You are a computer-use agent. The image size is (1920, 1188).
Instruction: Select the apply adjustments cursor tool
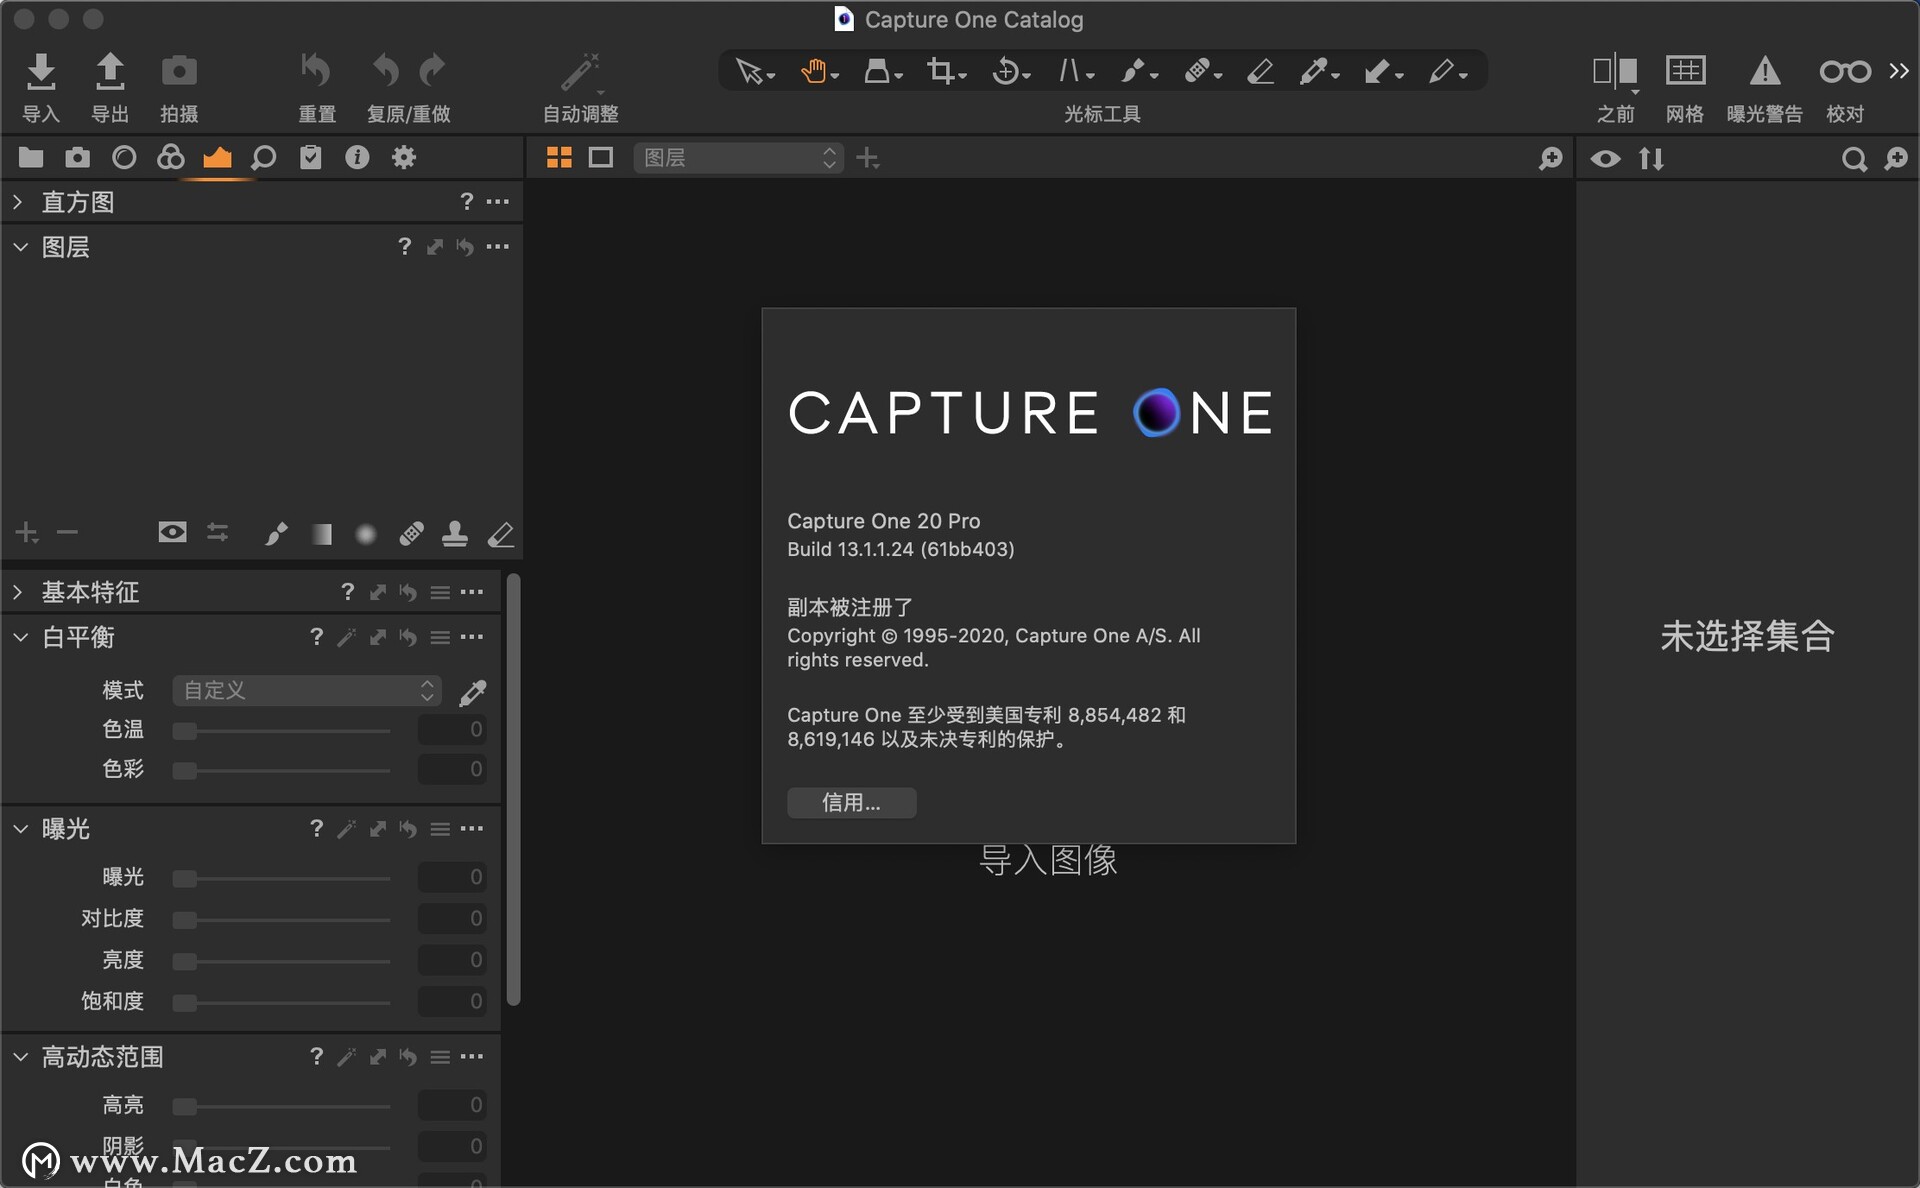click(x=1383, y=71)
